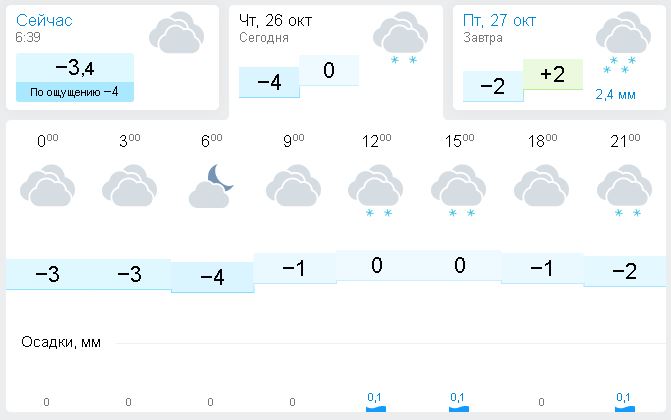Select the Пт, 27 окт forecast tab
The height and width of the screenshot is (420, 671).
click(x=500, y=20)
